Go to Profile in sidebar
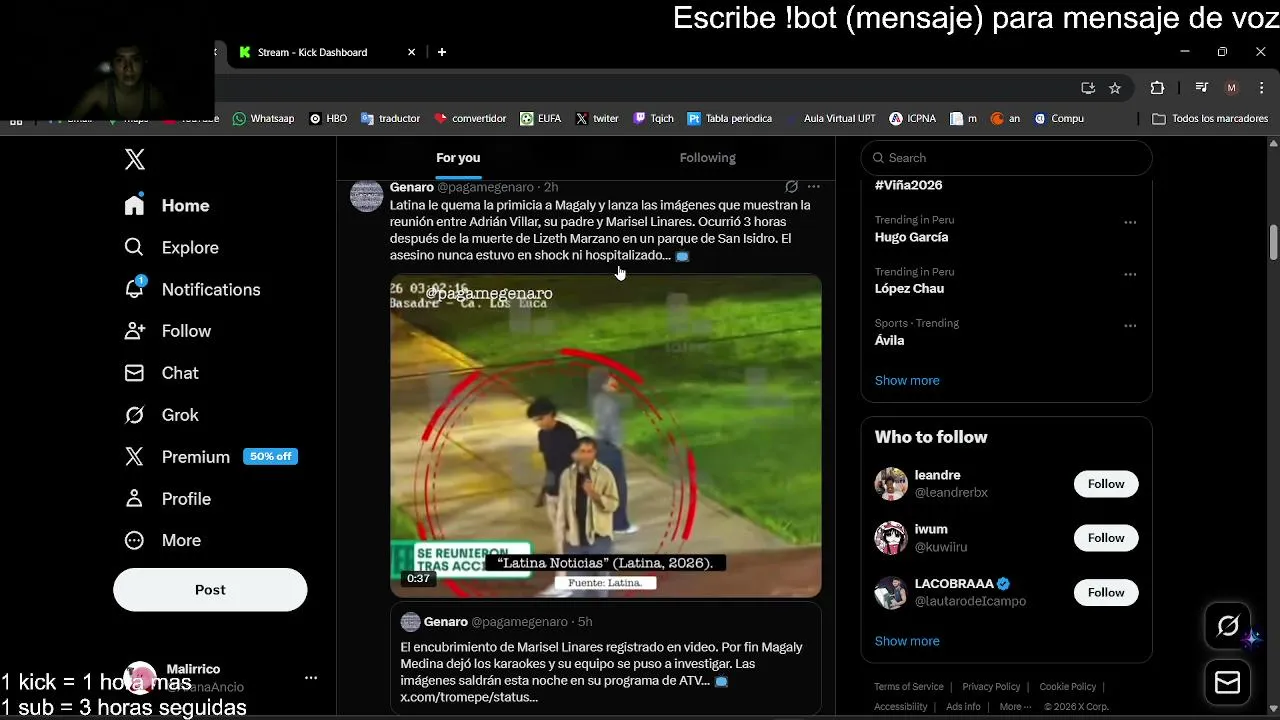The width and height of the screenshot is (1280, 720). point(167,499)
